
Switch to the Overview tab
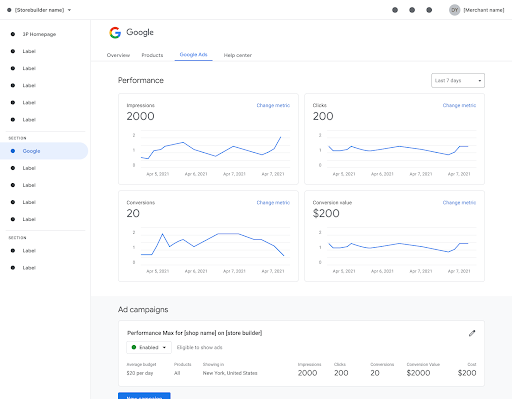(118, 55)
